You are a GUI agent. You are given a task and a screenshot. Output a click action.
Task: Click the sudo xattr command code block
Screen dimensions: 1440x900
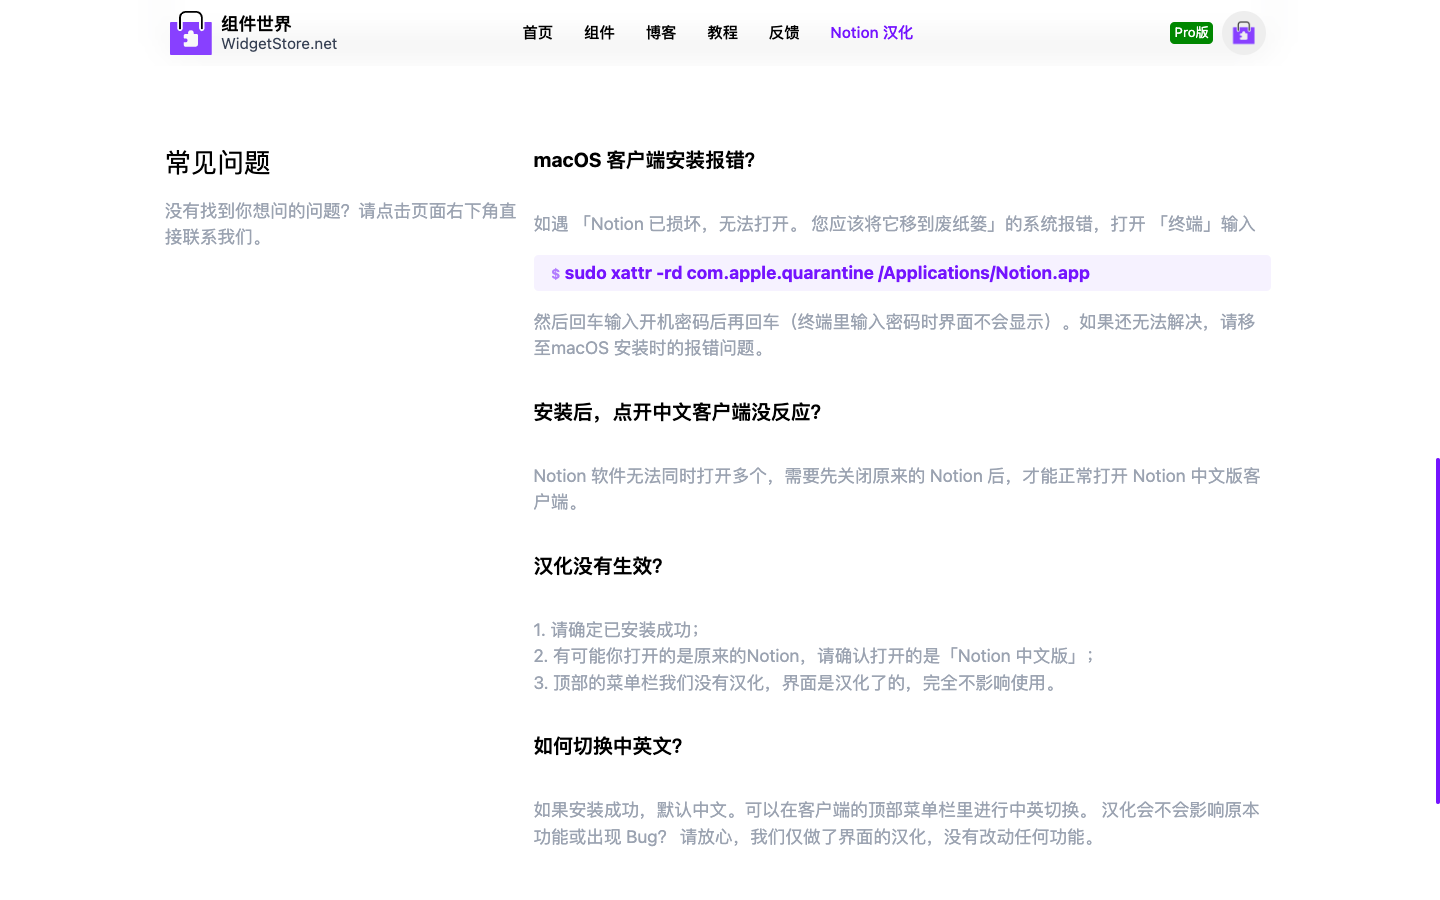(826, 273)
